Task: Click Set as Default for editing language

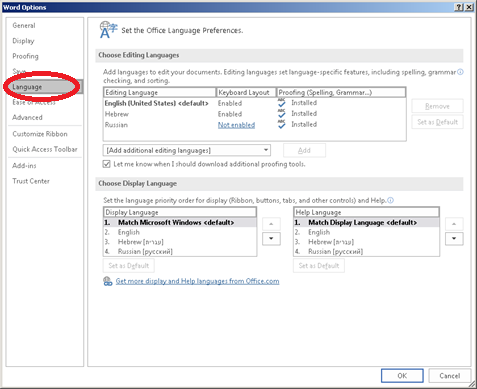Action: (437, 122)
